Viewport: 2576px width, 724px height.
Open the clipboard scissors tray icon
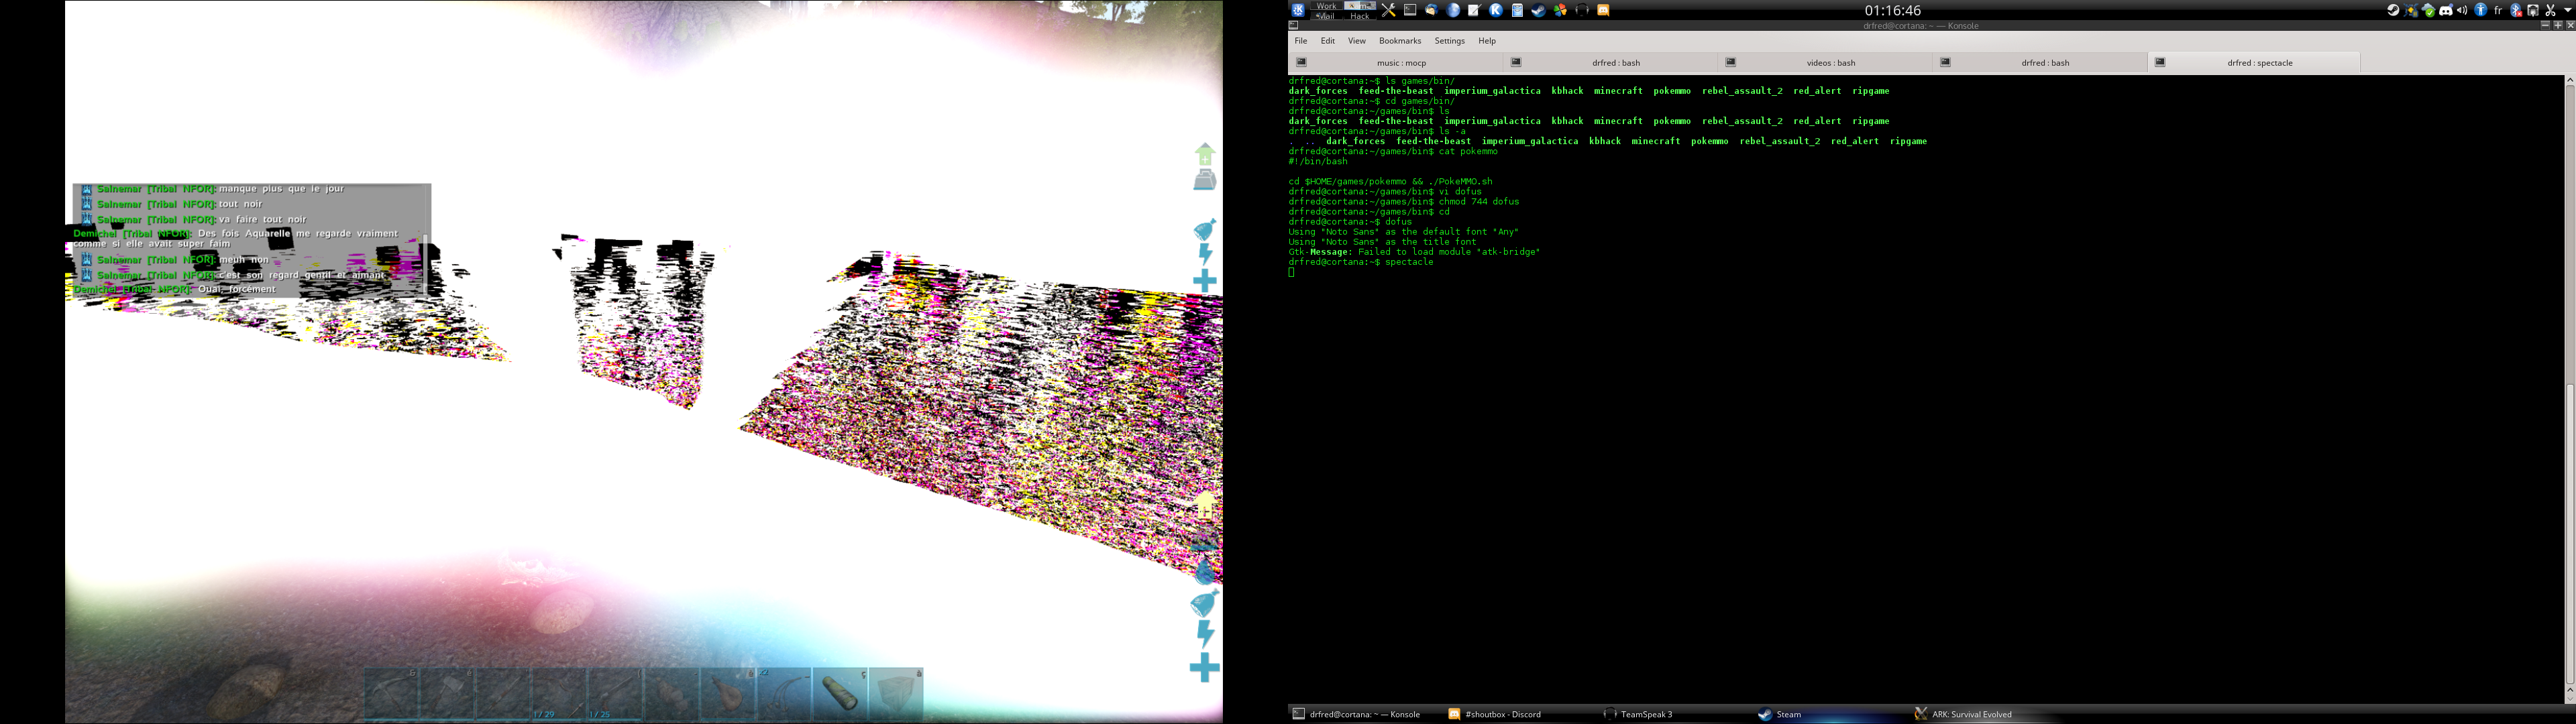[2550, 11]
